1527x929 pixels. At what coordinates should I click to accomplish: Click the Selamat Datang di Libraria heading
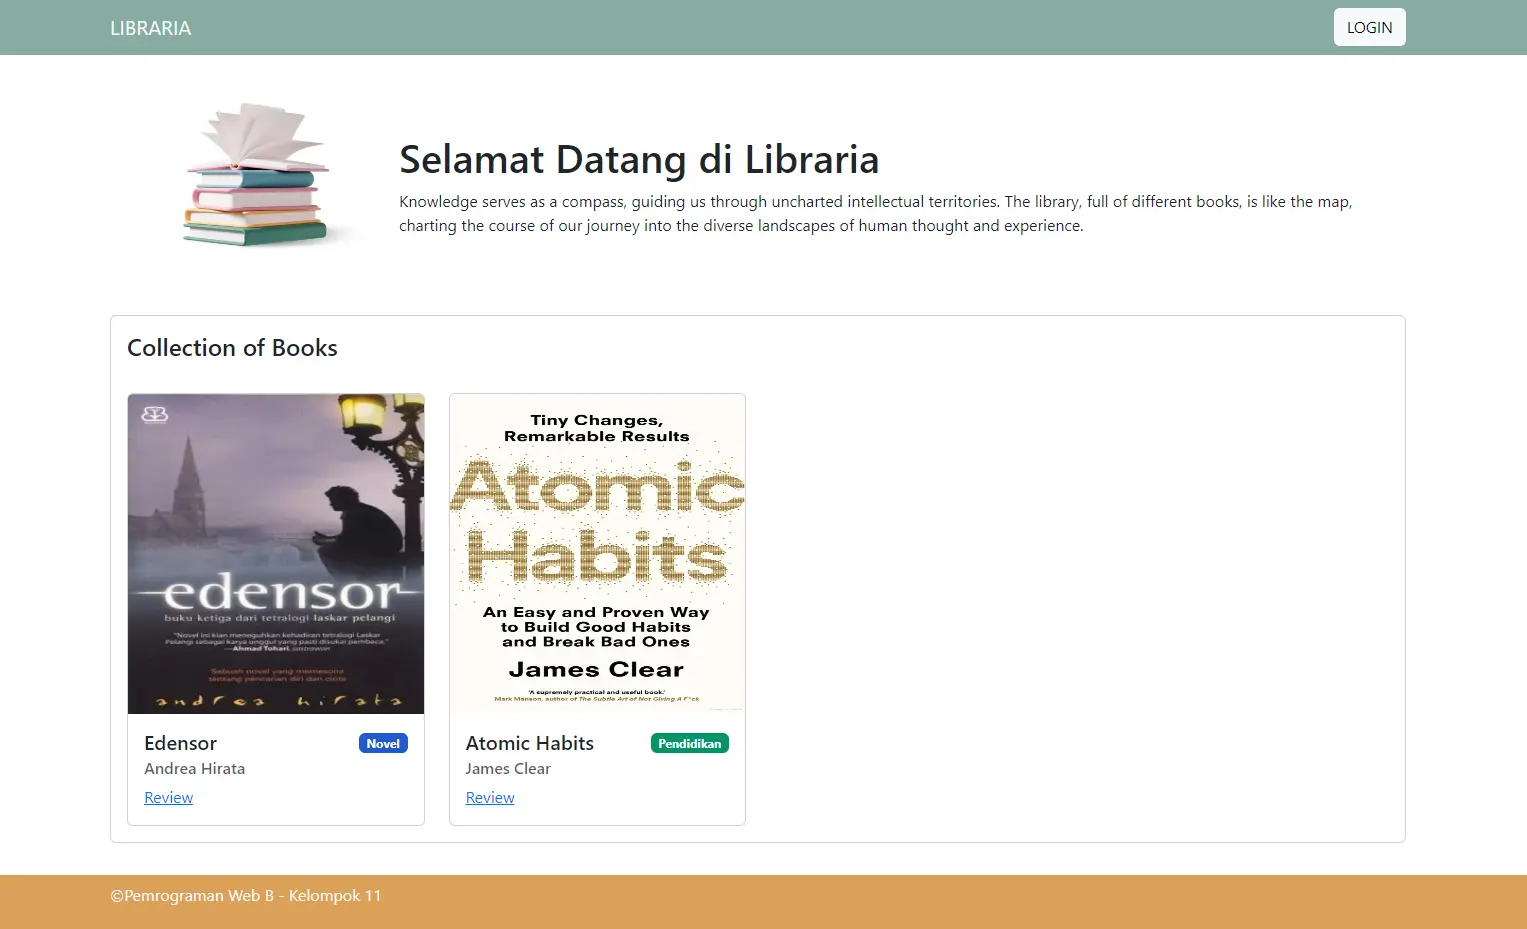pyautogui.click(x=638, y=159)
